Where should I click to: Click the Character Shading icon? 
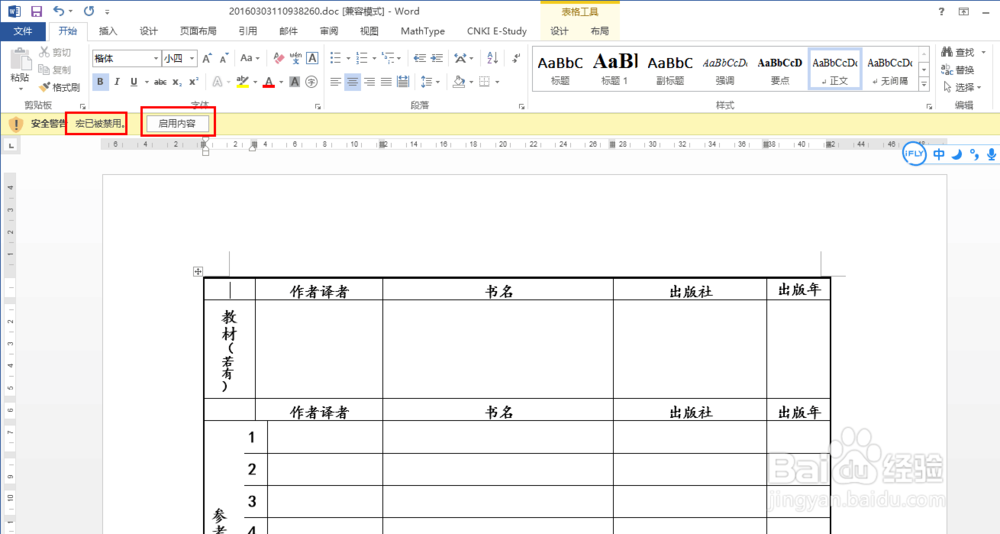294,82
